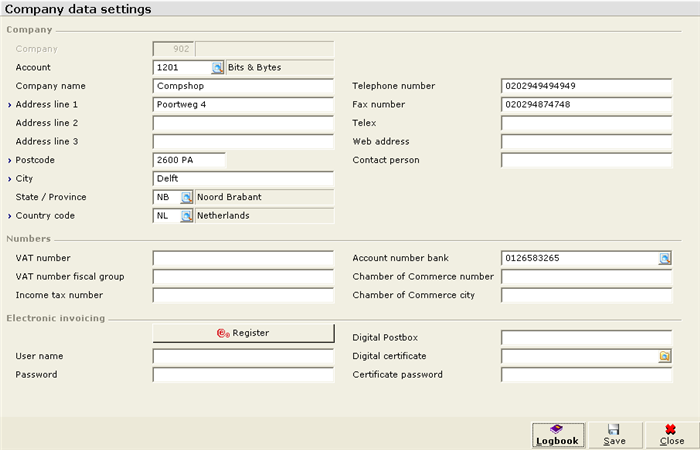
Task: Open the bank account number lookup icon
Action: tap(665, 258)
